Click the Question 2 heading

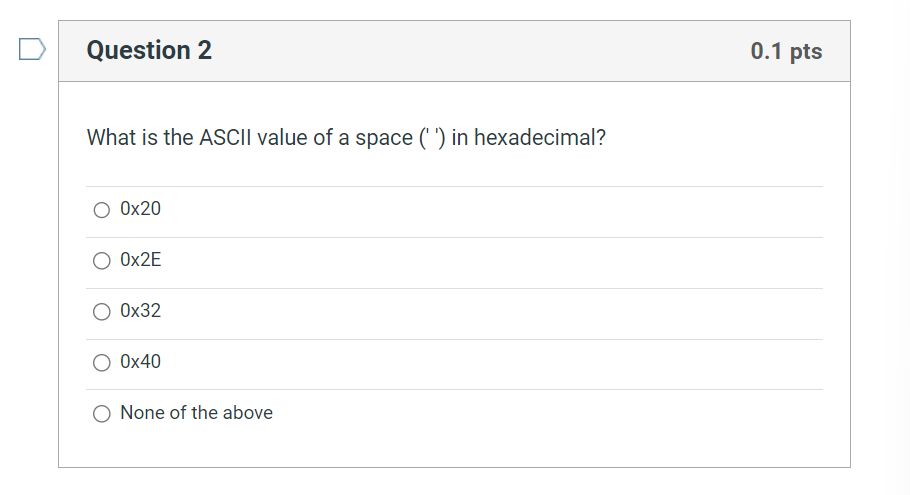149,50
